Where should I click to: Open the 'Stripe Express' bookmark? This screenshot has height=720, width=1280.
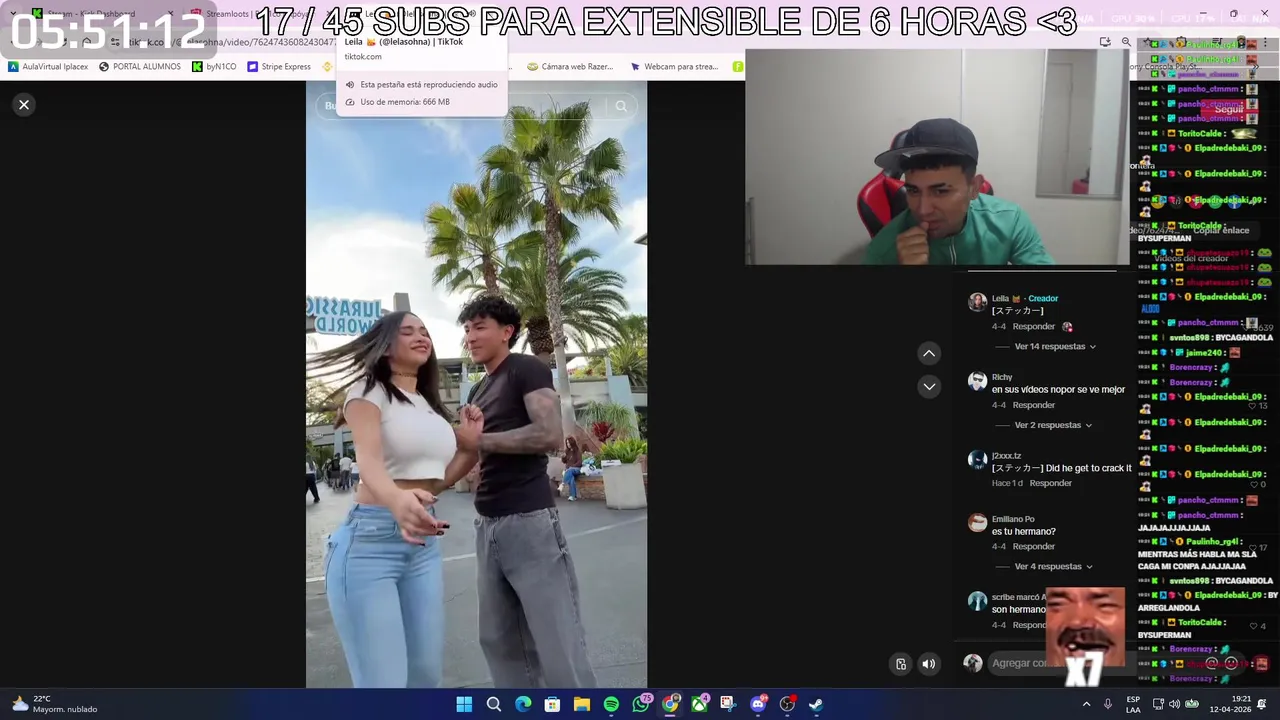pos(279,67)
